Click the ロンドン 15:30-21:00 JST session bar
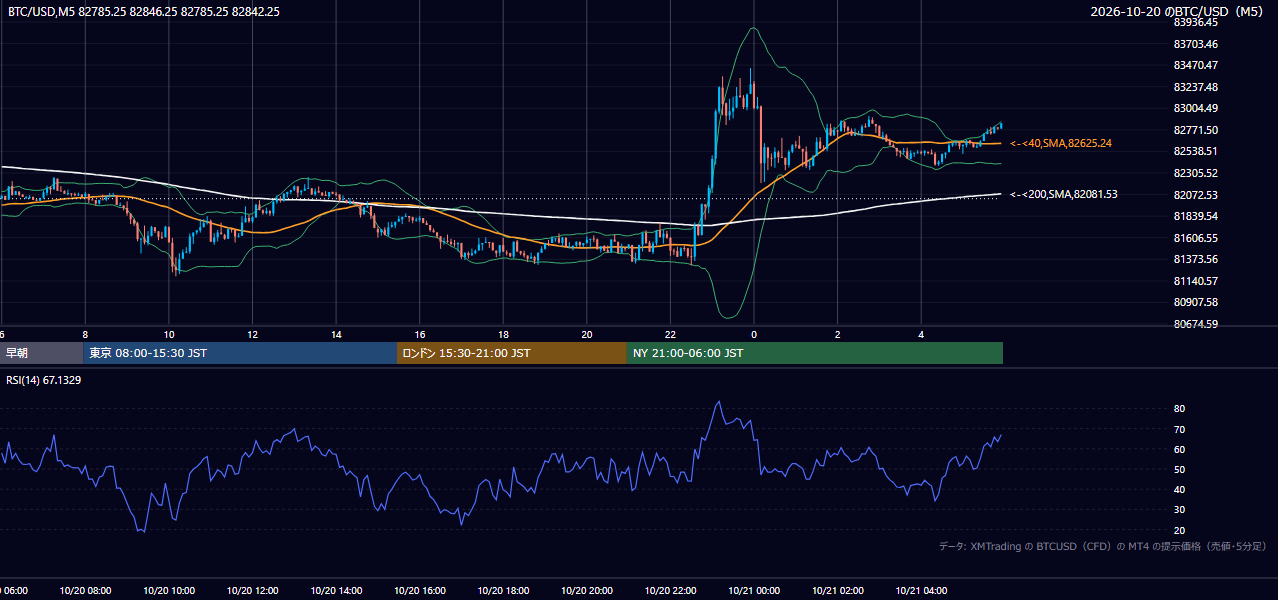The height and width of the screenshot is (600, 1278). pyautogui.click(x=512, y=353)
